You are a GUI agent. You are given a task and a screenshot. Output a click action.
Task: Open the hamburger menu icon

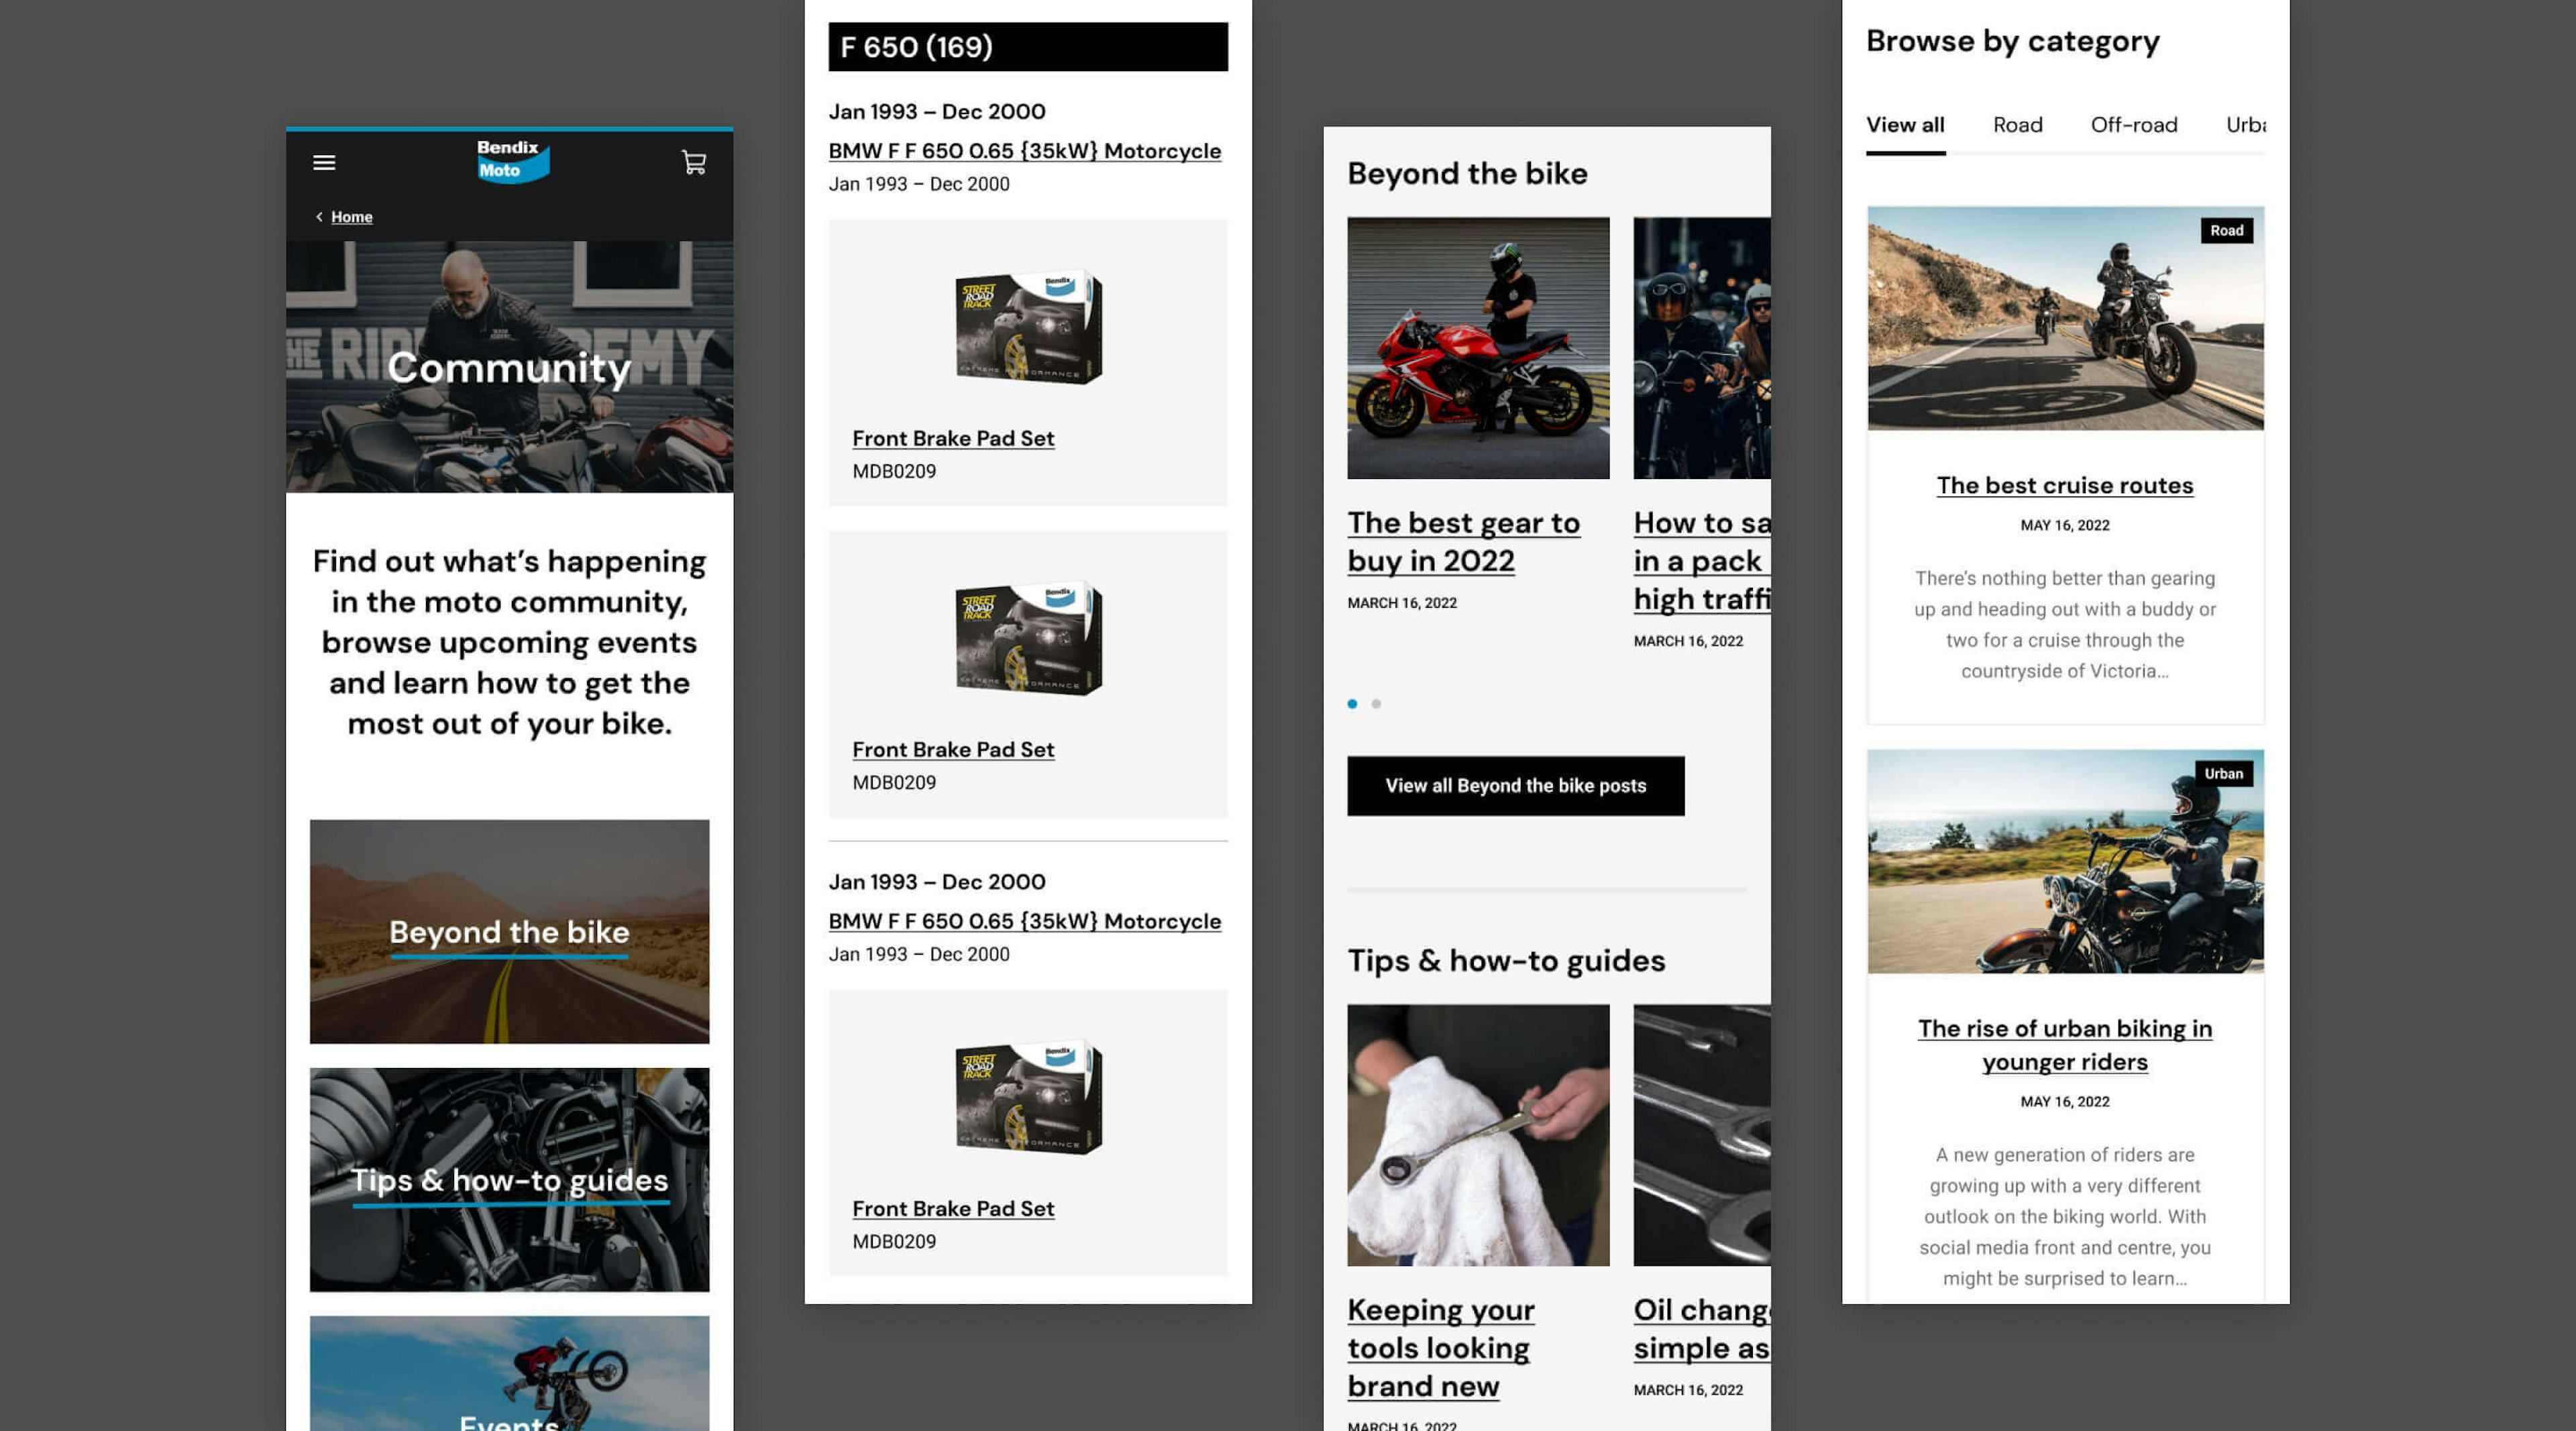click(x=324, y=162)
